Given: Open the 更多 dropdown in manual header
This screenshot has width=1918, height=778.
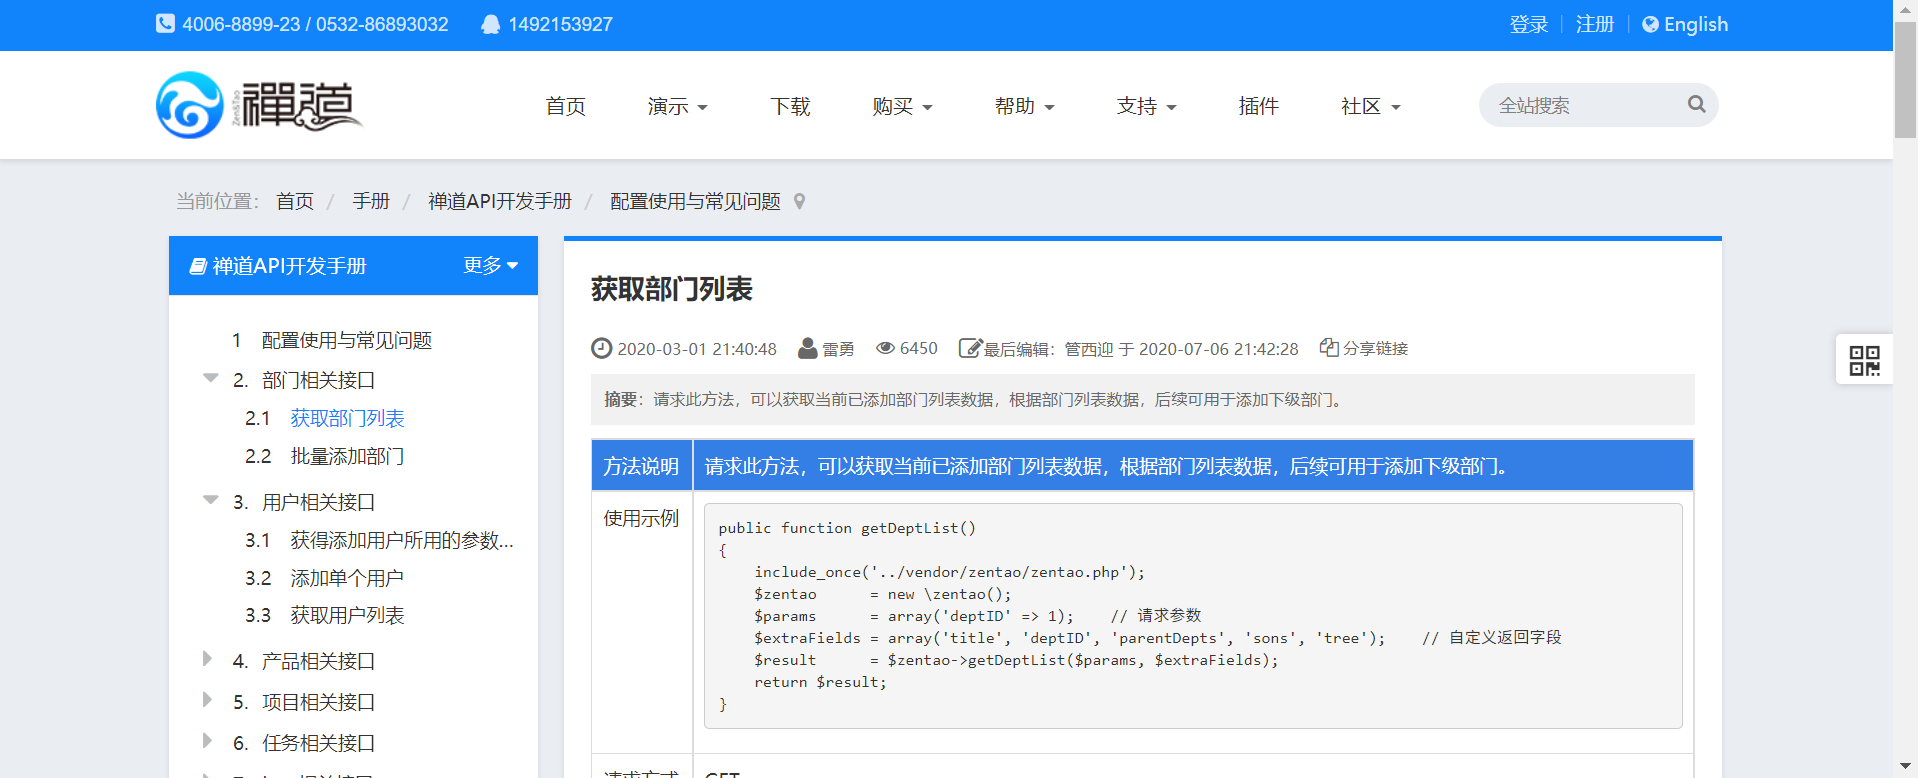Looking at the screenshot, I should tap(490, 266).
